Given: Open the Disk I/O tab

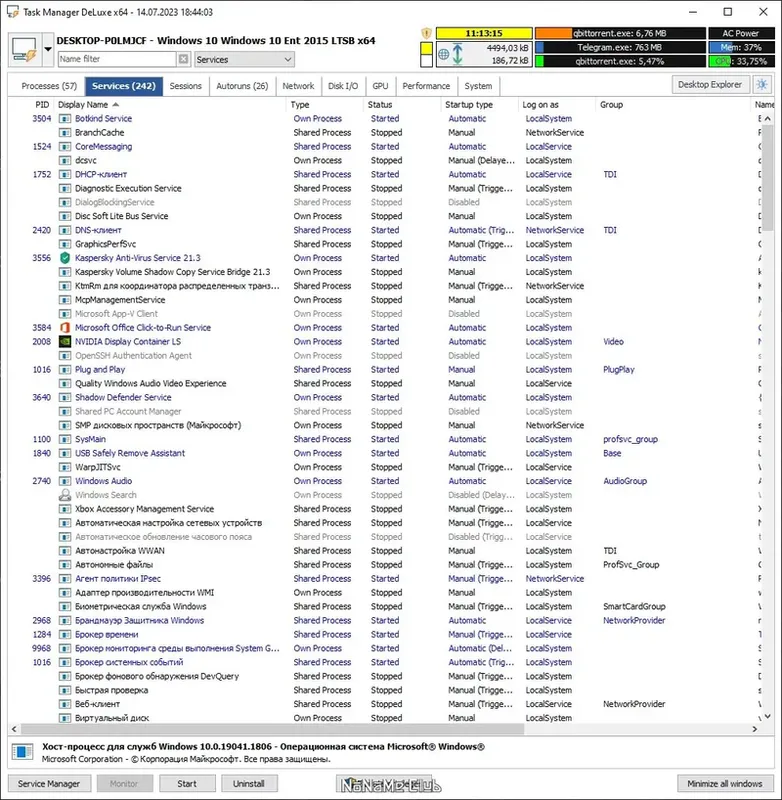Looking at the screenshot, I should [x=343, y=86].
